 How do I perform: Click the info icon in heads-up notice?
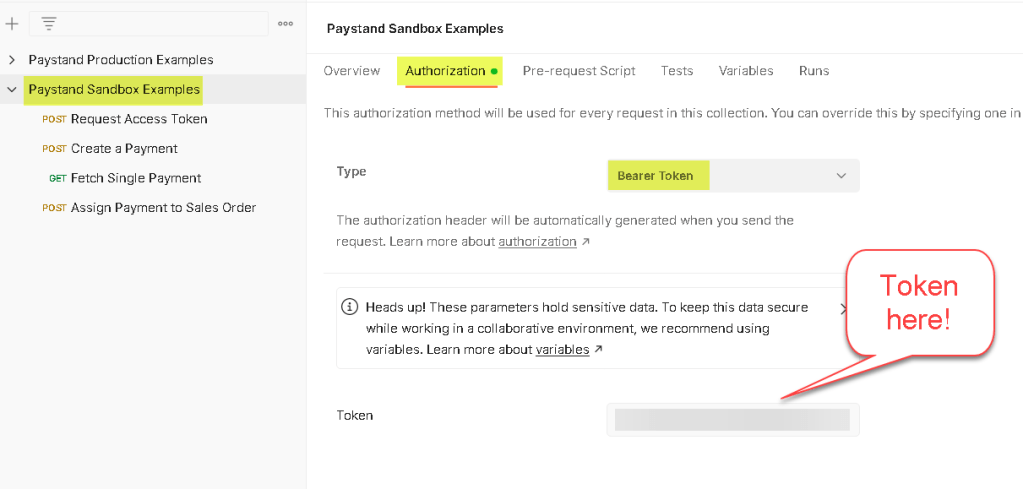[349, 307]
